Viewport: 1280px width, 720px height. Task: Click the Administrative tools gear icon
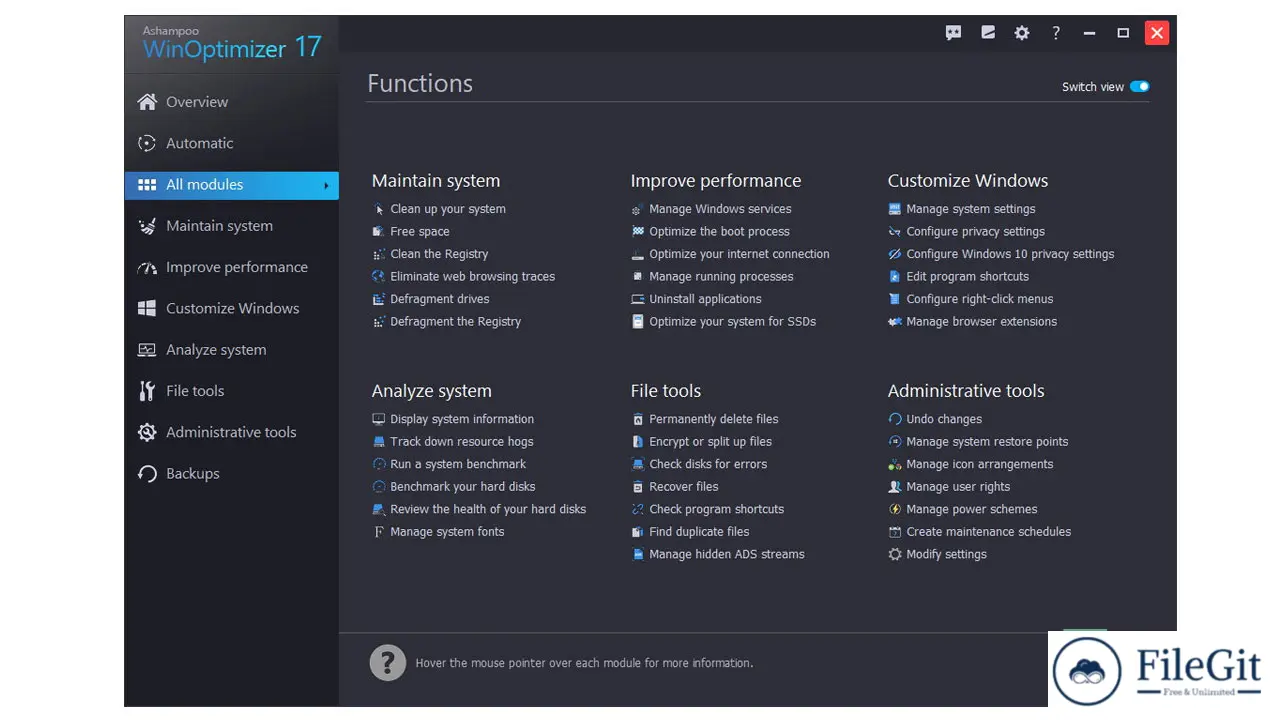coord(147,432)
